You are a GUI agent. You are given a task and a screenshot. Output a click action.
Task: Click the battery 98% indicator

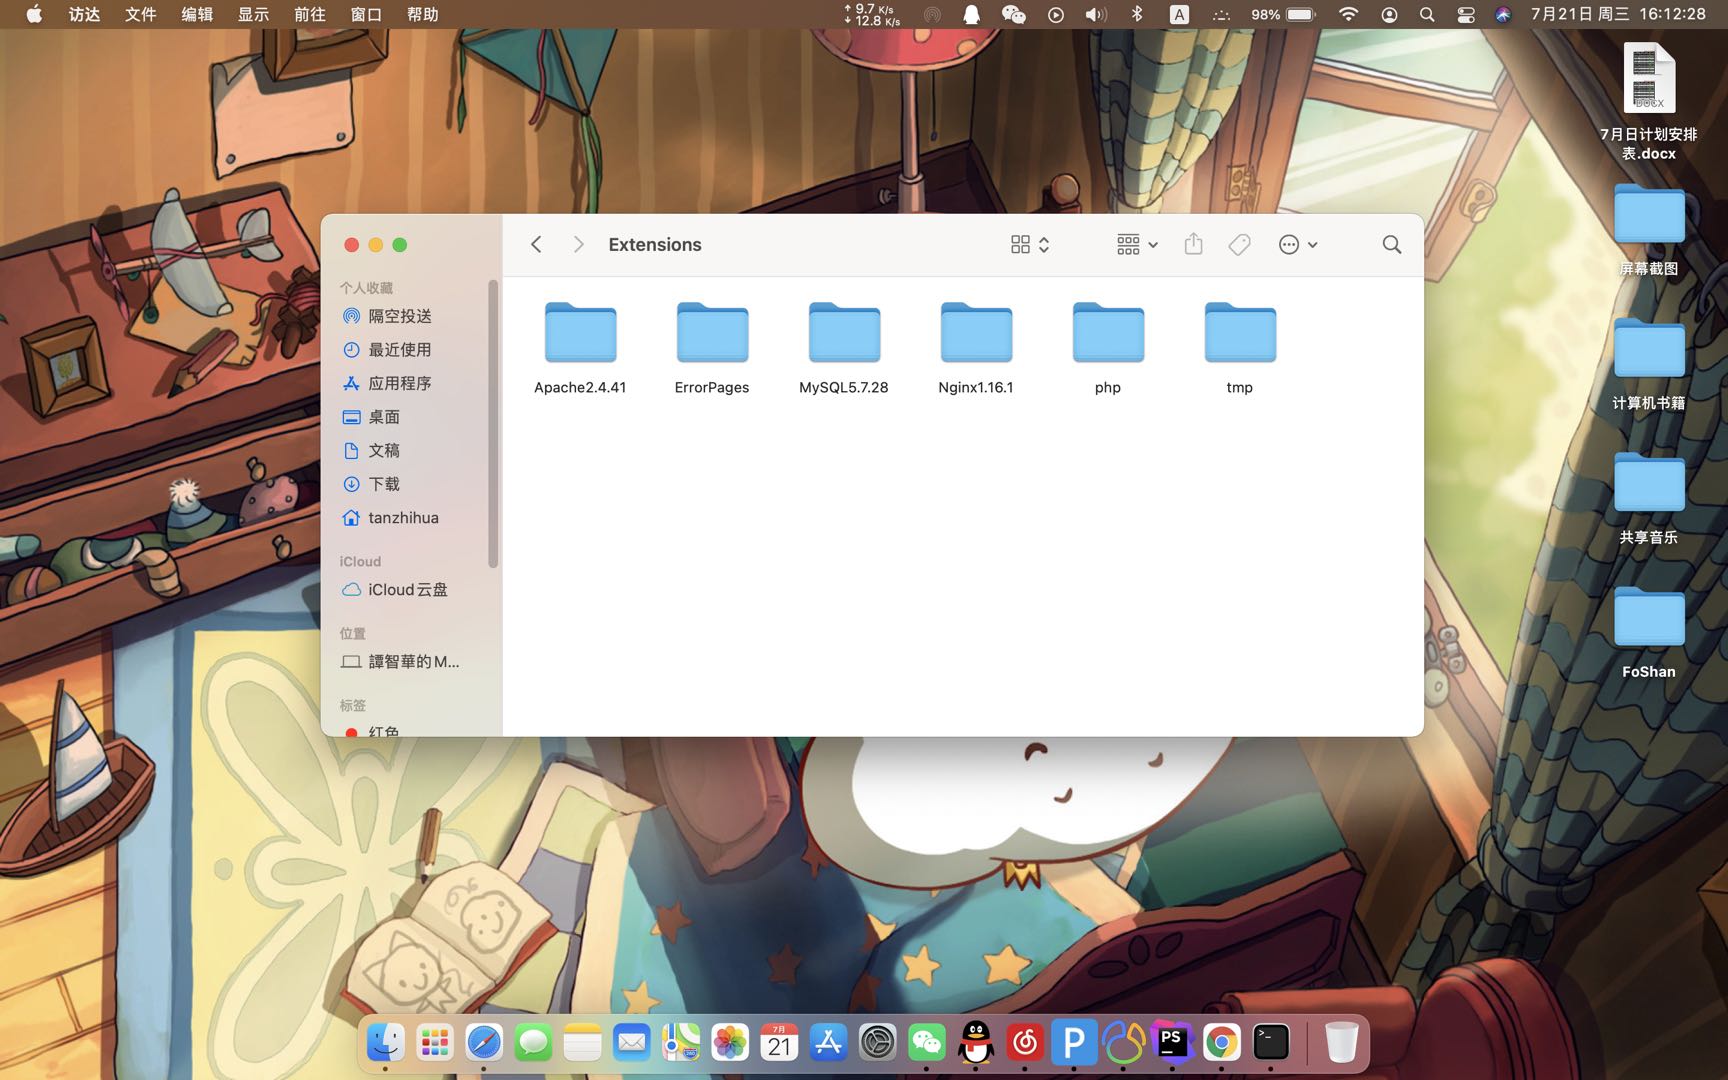coord(1283,14)
